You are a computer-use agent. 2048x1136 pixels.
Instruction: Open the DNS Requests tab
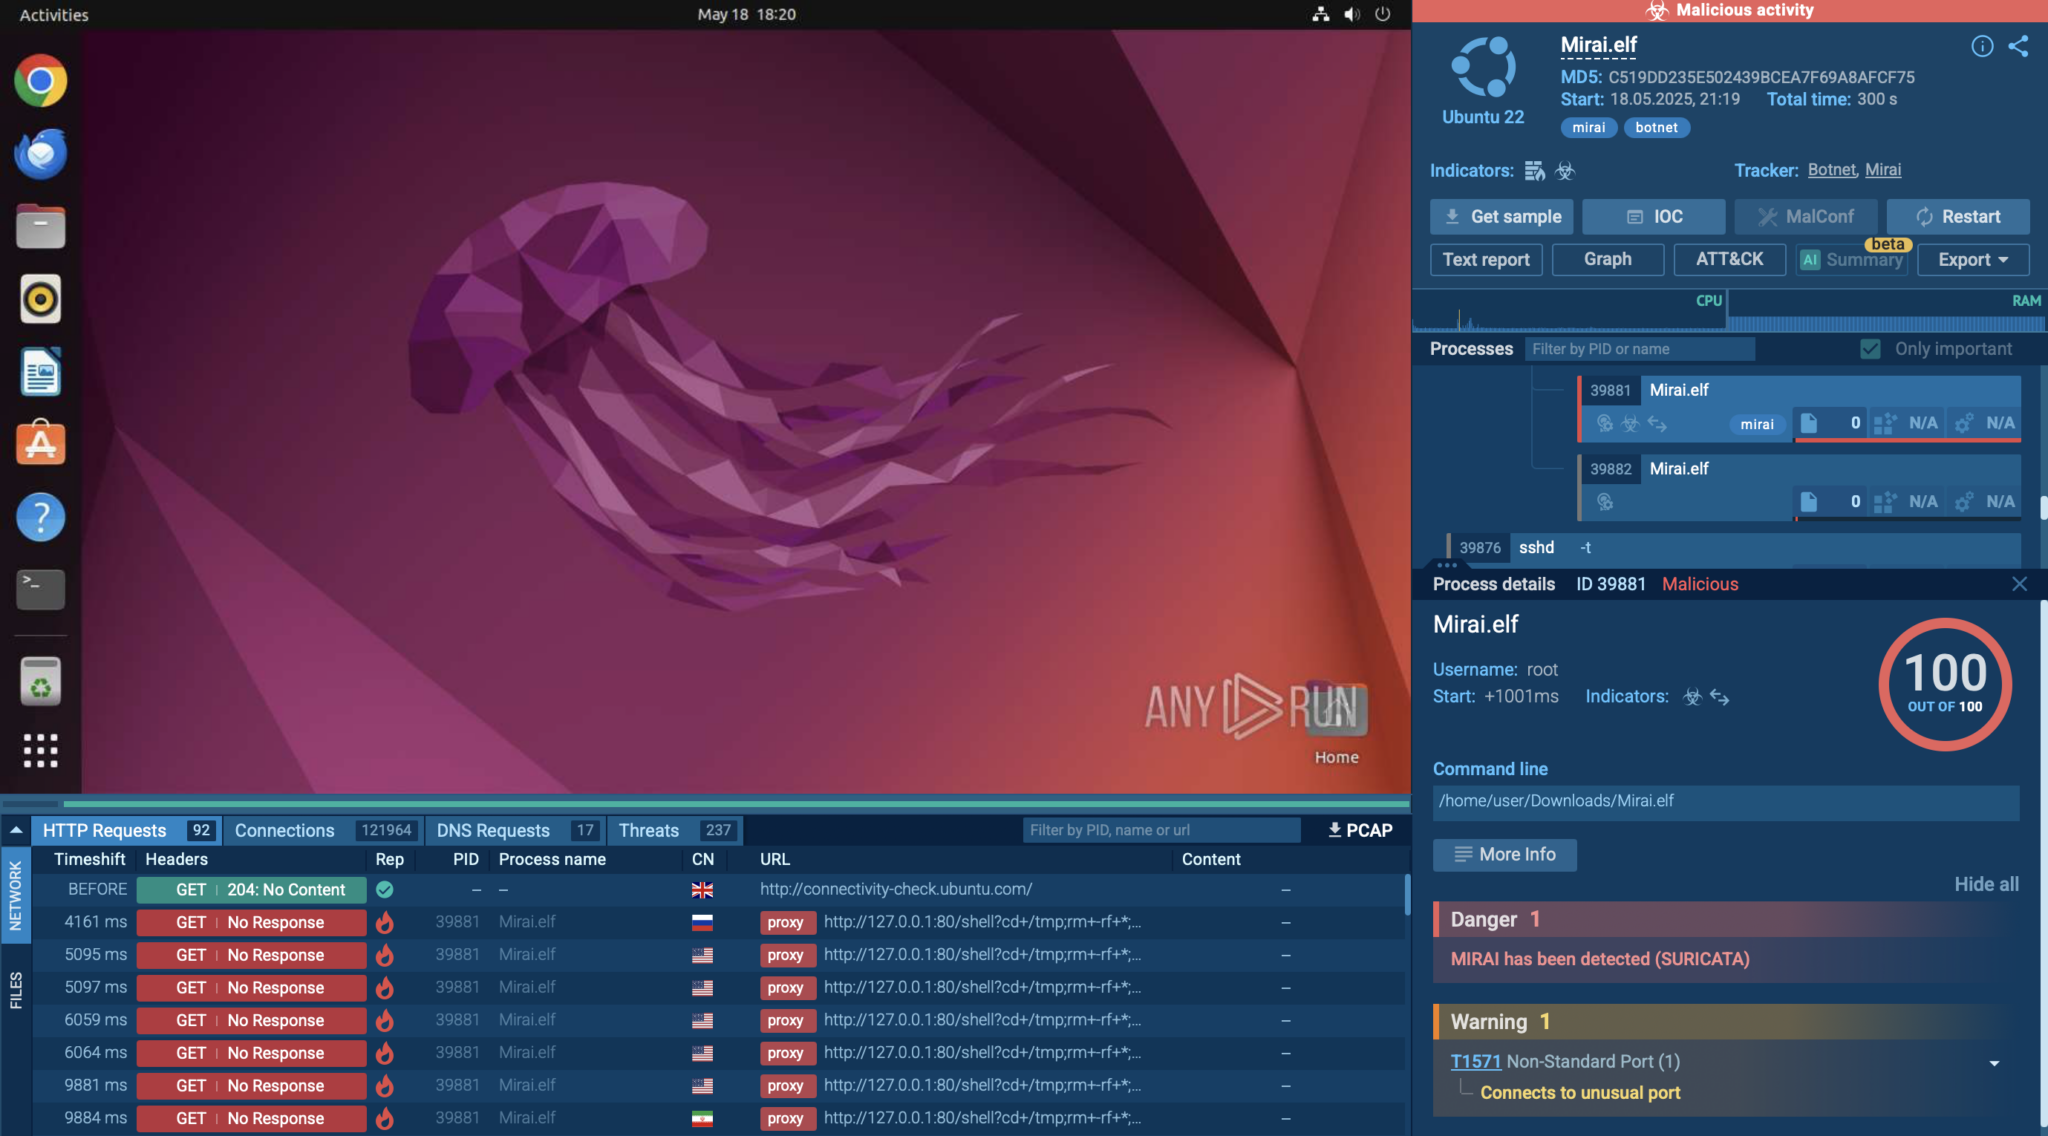tap(492, 830)
